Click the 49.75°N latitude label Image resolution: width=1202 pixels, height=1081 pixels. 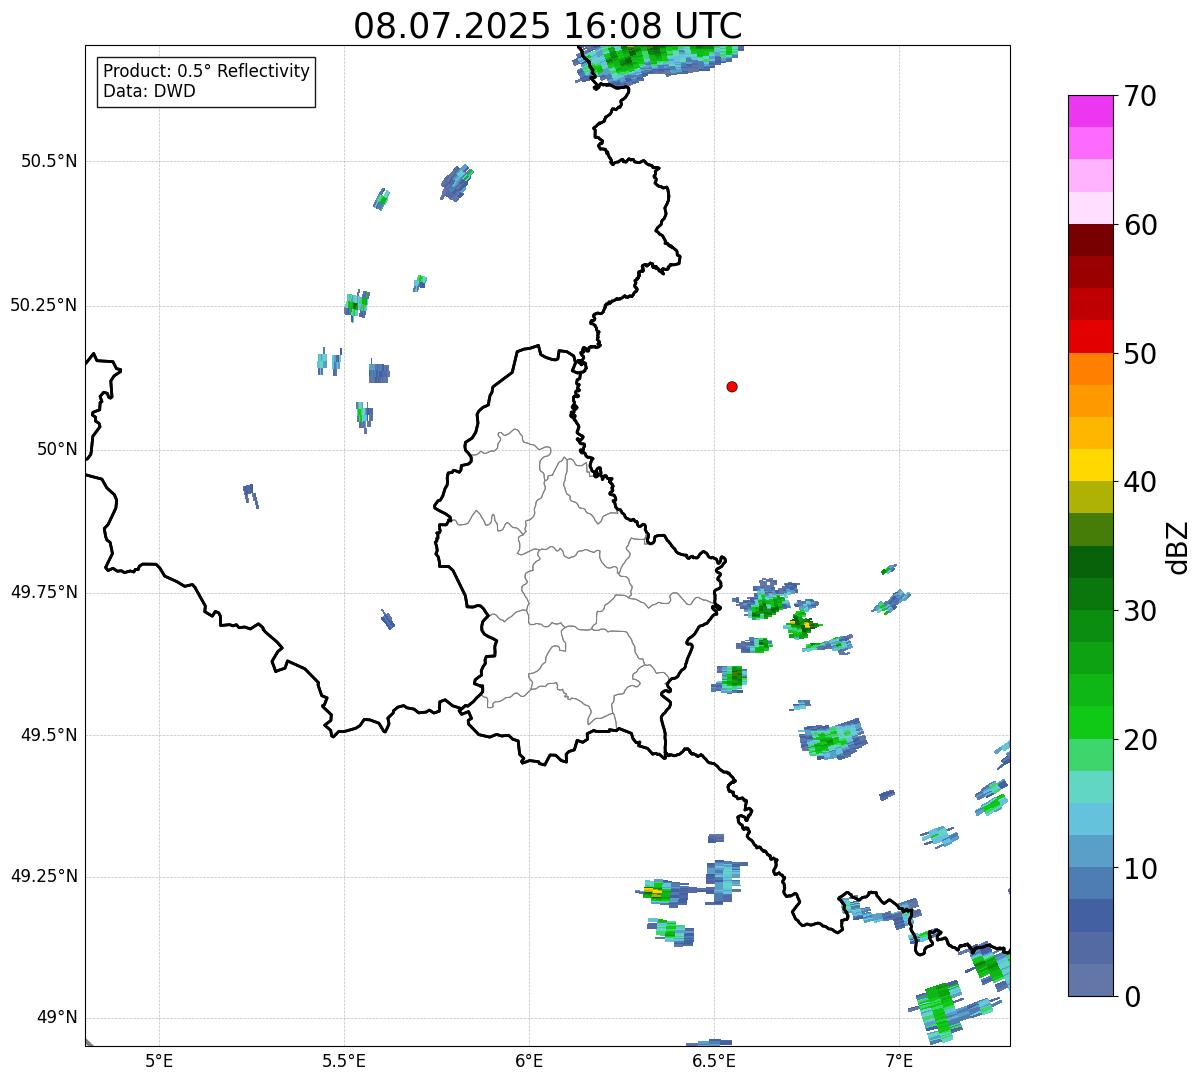[44, 592]
